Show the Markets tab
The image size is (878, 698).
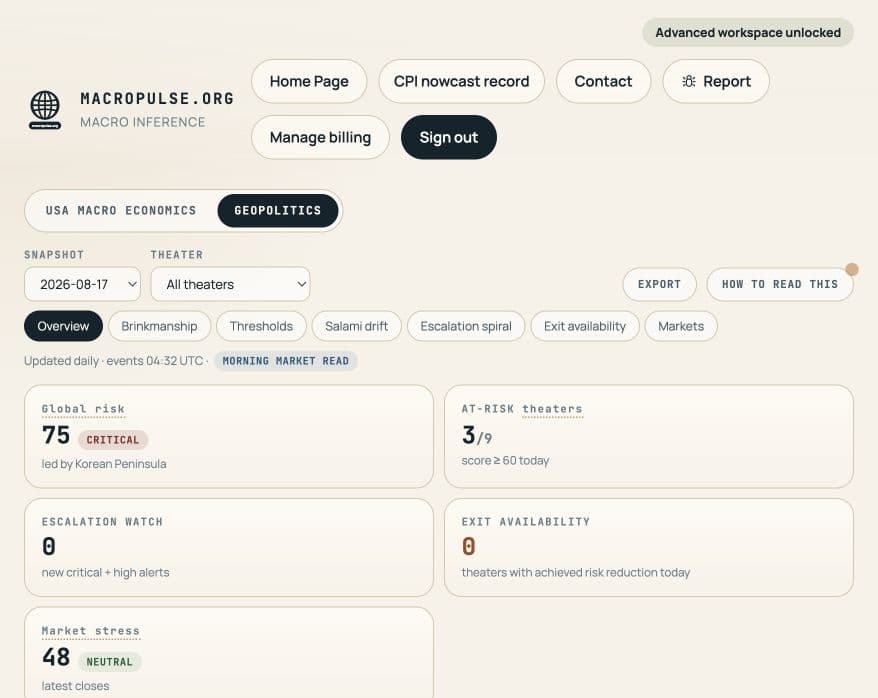click(681, 326)
